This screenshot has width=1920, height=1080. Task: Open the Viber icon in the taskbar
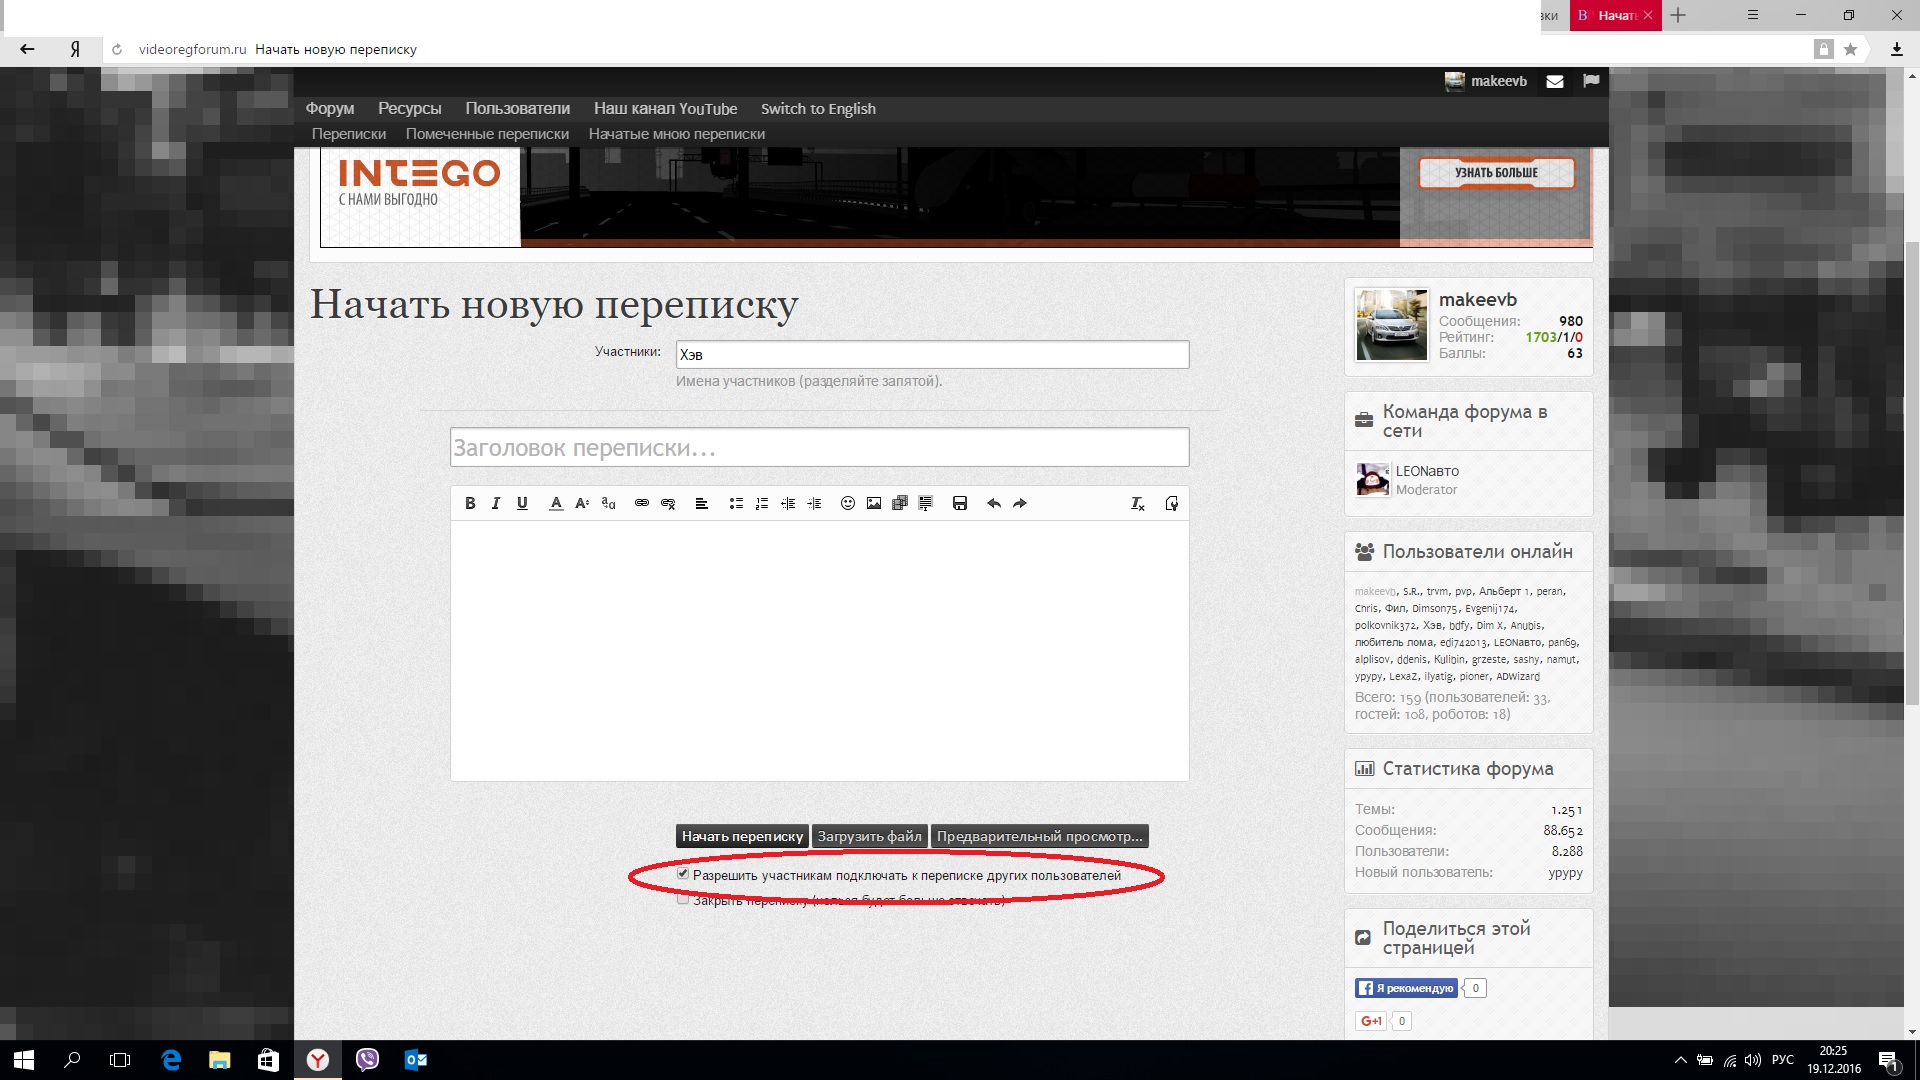tap(367, 1060)
